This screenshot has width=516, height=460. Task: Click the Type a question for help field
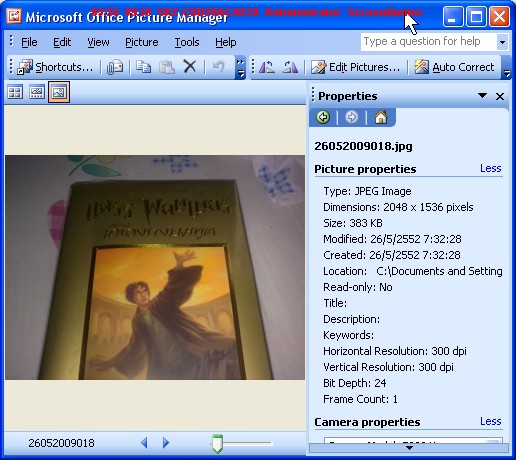[x=429, y=42]
